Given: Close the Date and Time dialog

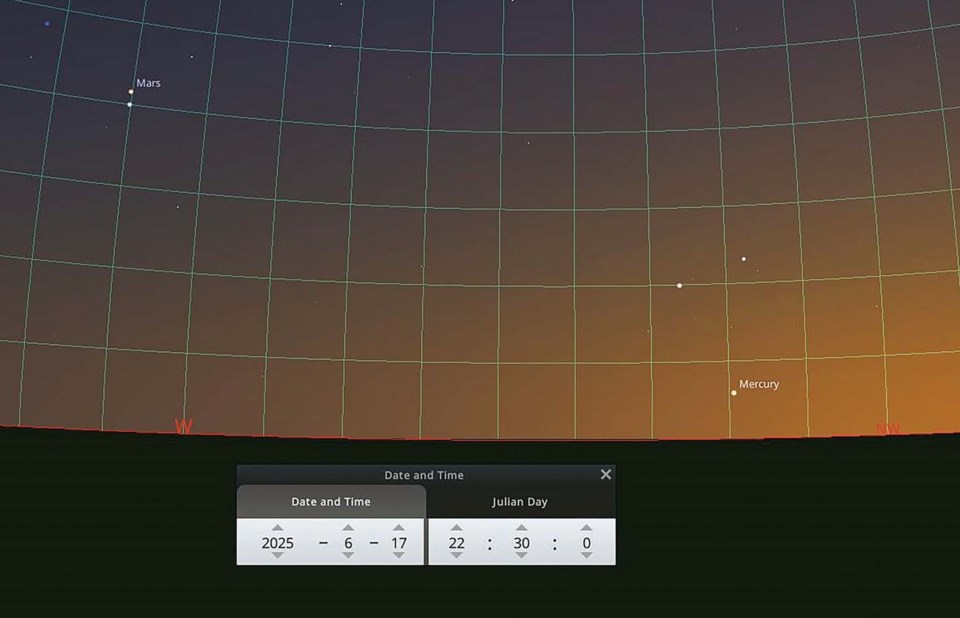Looking at the screenshot, I should [x=606, y=474].
